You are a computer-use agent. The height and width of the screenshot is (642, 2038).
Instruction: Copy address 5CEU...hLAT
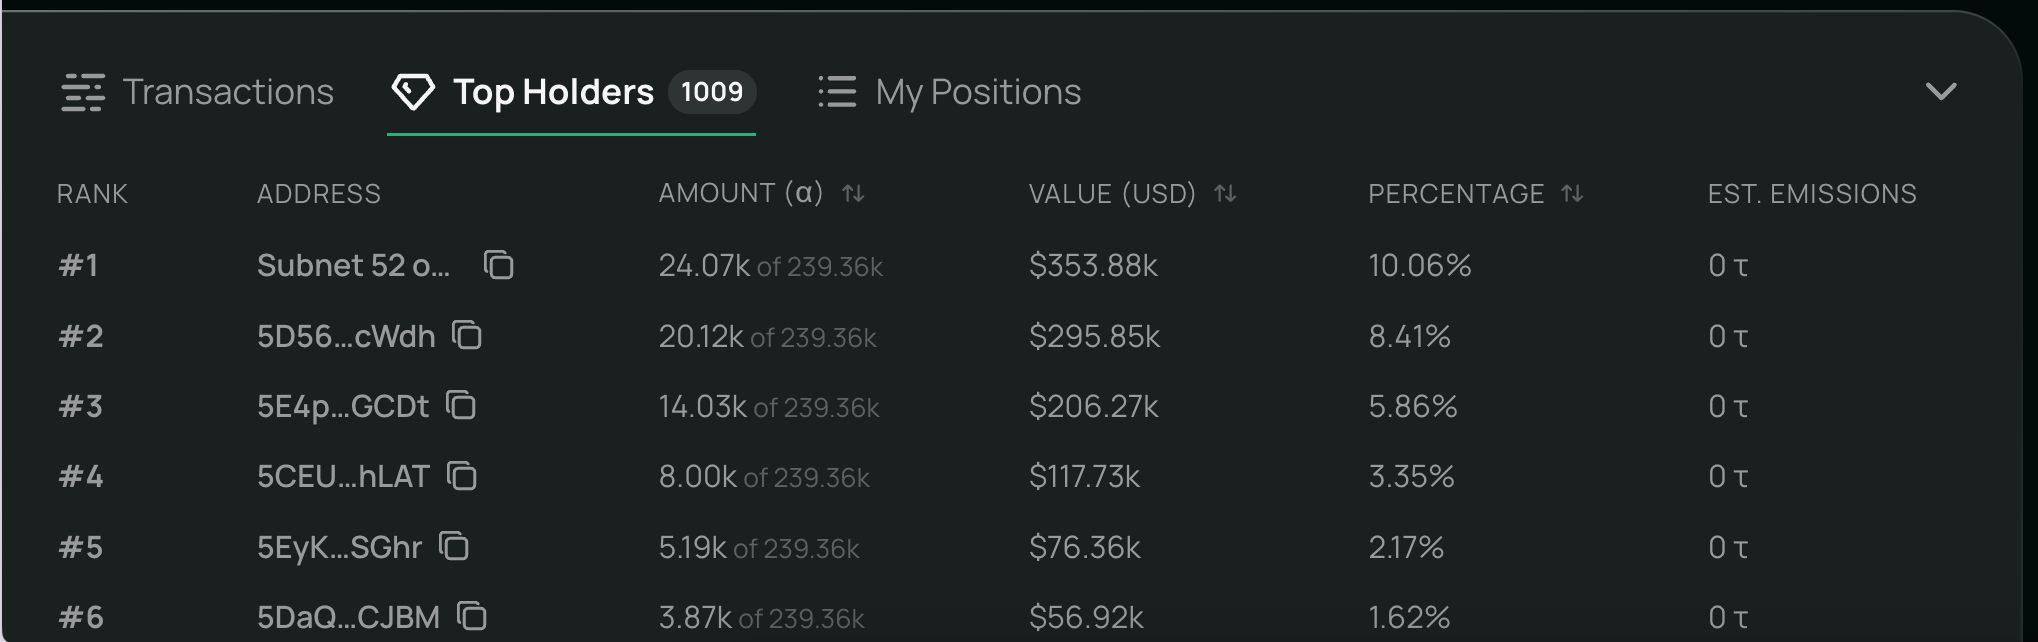click(x=461, y=476)
